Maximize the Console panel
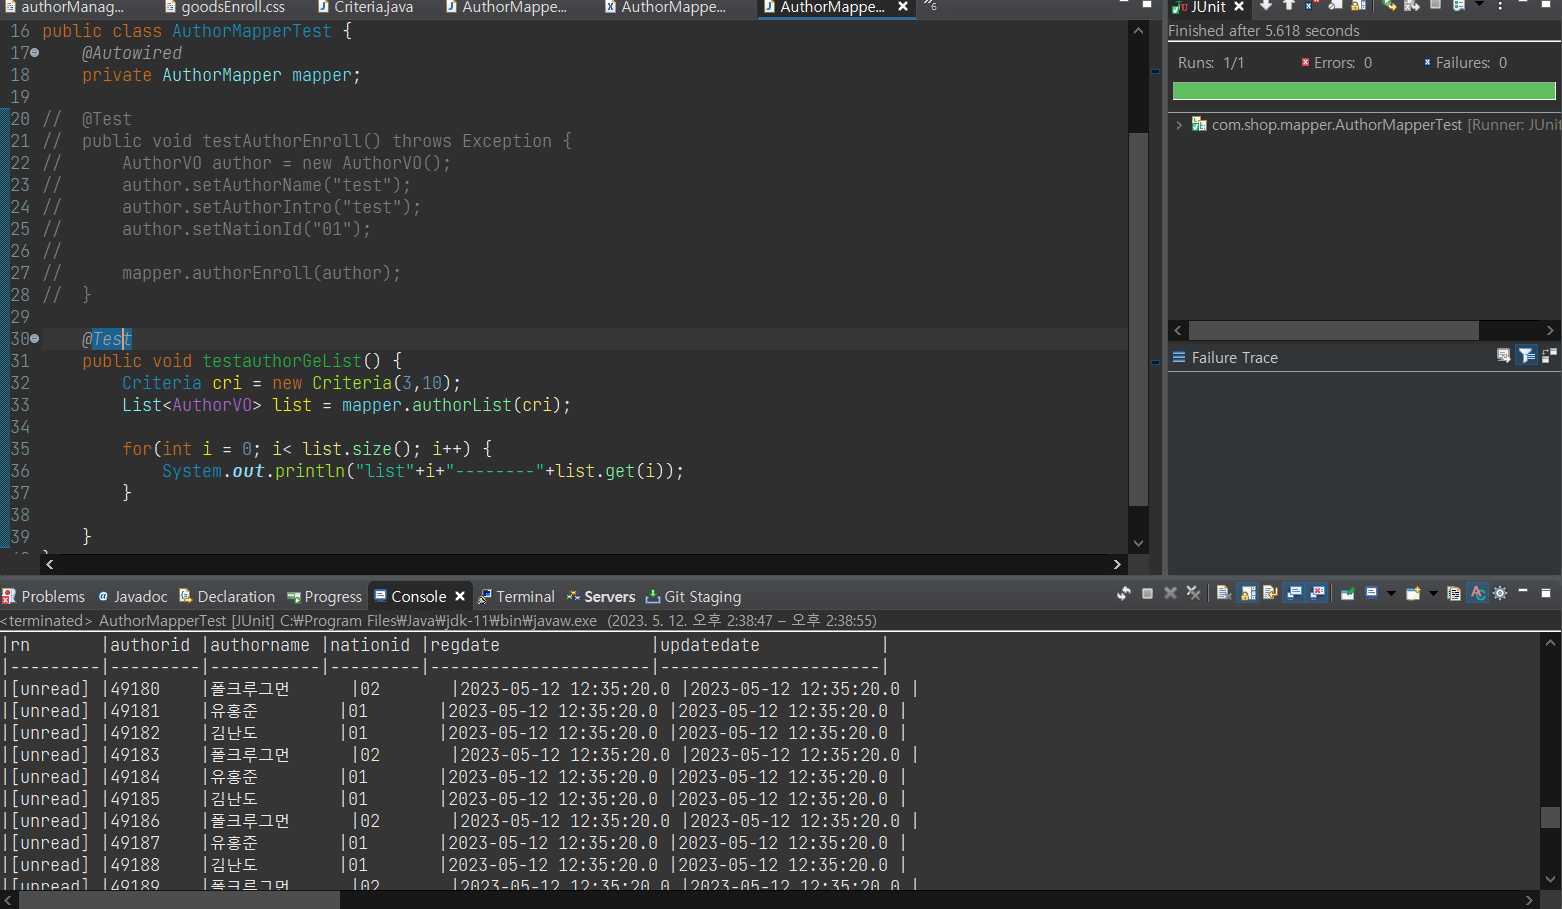The image size is (1562, 909). [x=1546, y=593]
